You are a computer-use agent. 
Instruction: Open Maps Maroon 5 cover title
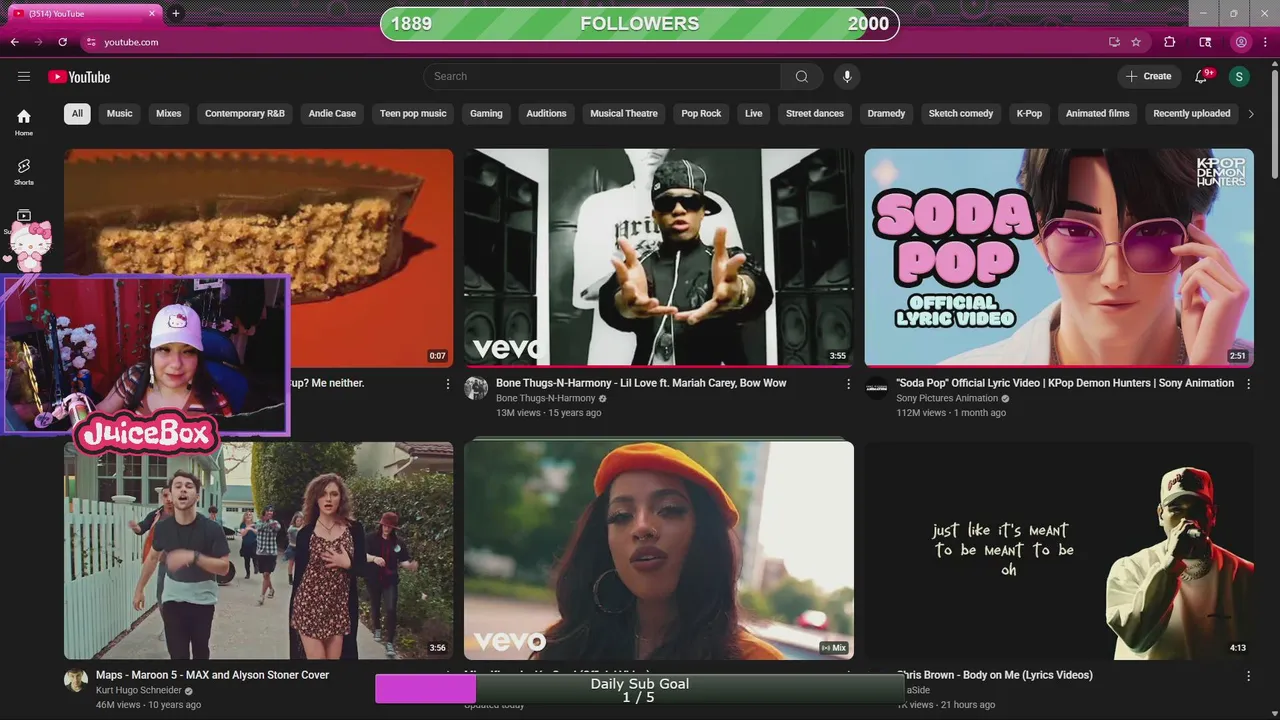click(212, 675)
